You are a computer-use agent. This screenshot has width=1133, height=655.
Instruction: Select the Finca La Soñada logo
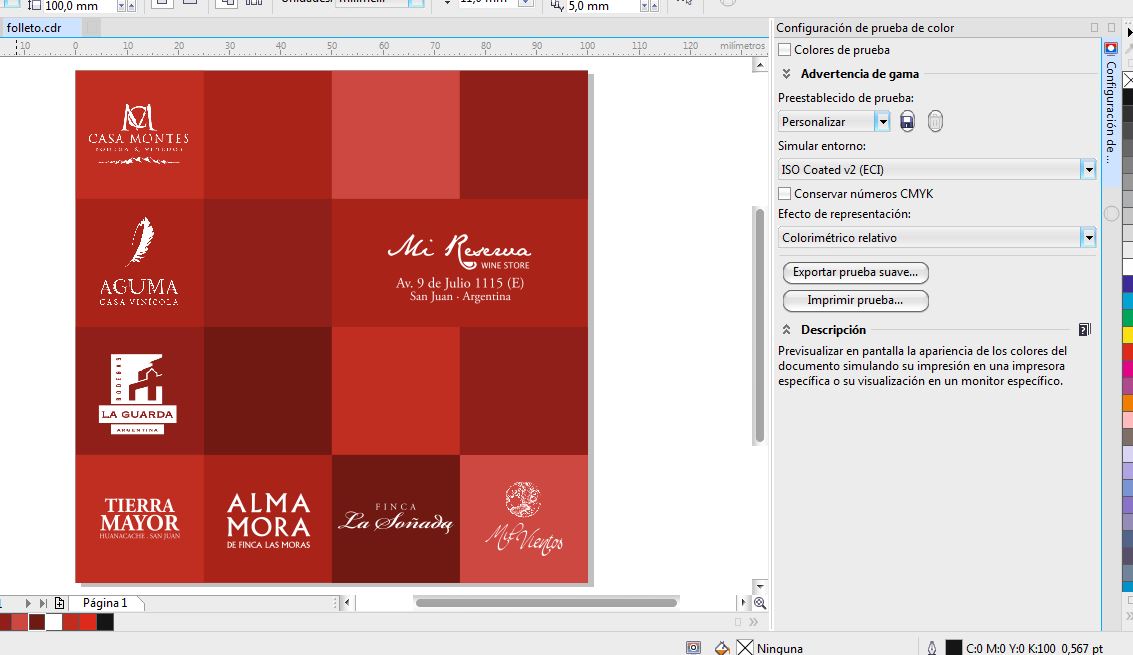396,518
